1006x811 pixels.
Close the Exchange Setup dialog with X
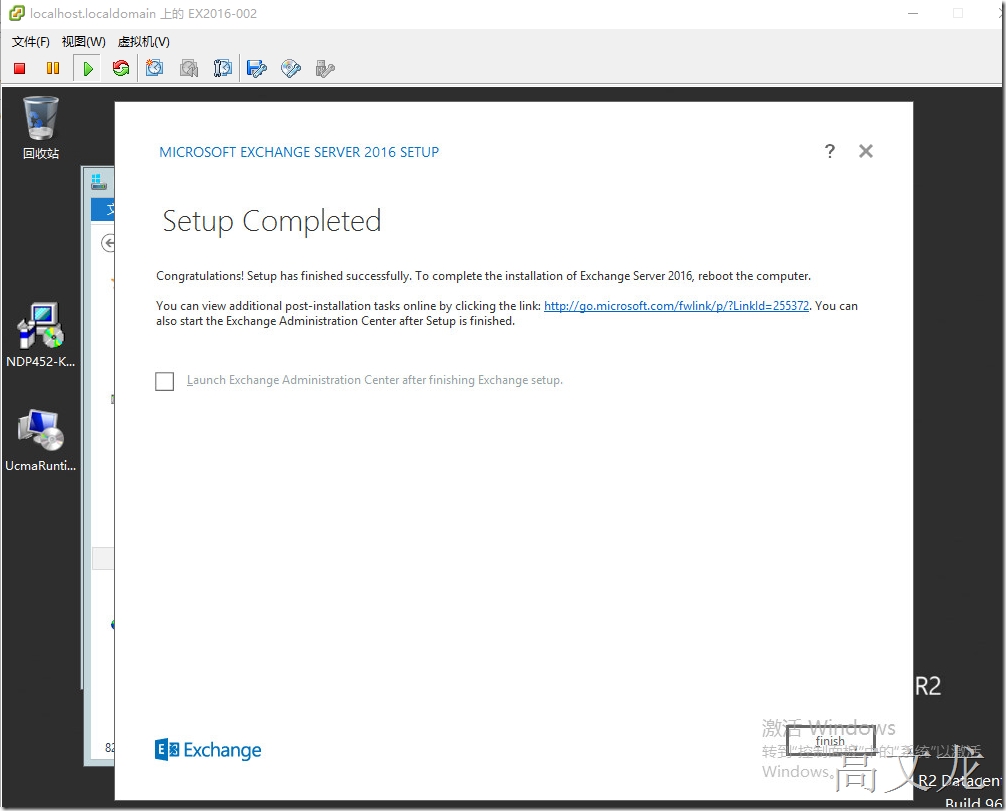865,151
